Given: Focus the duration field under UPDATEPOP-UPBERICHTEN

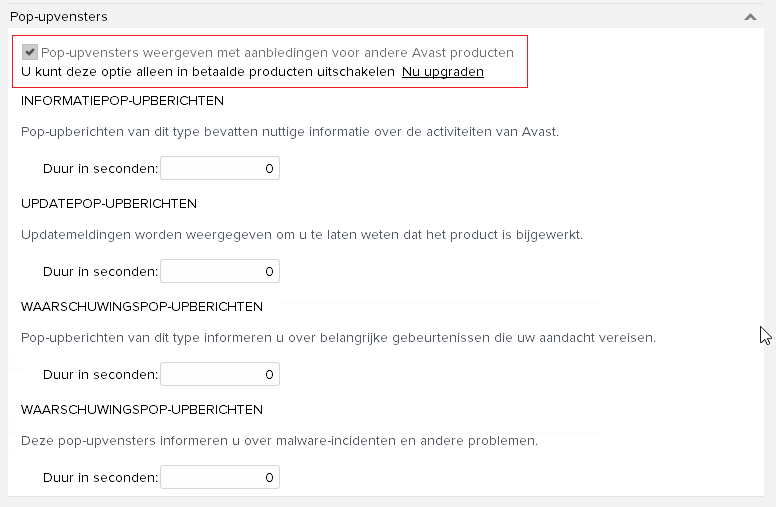Looking at the screenshot, I should 219,271.
